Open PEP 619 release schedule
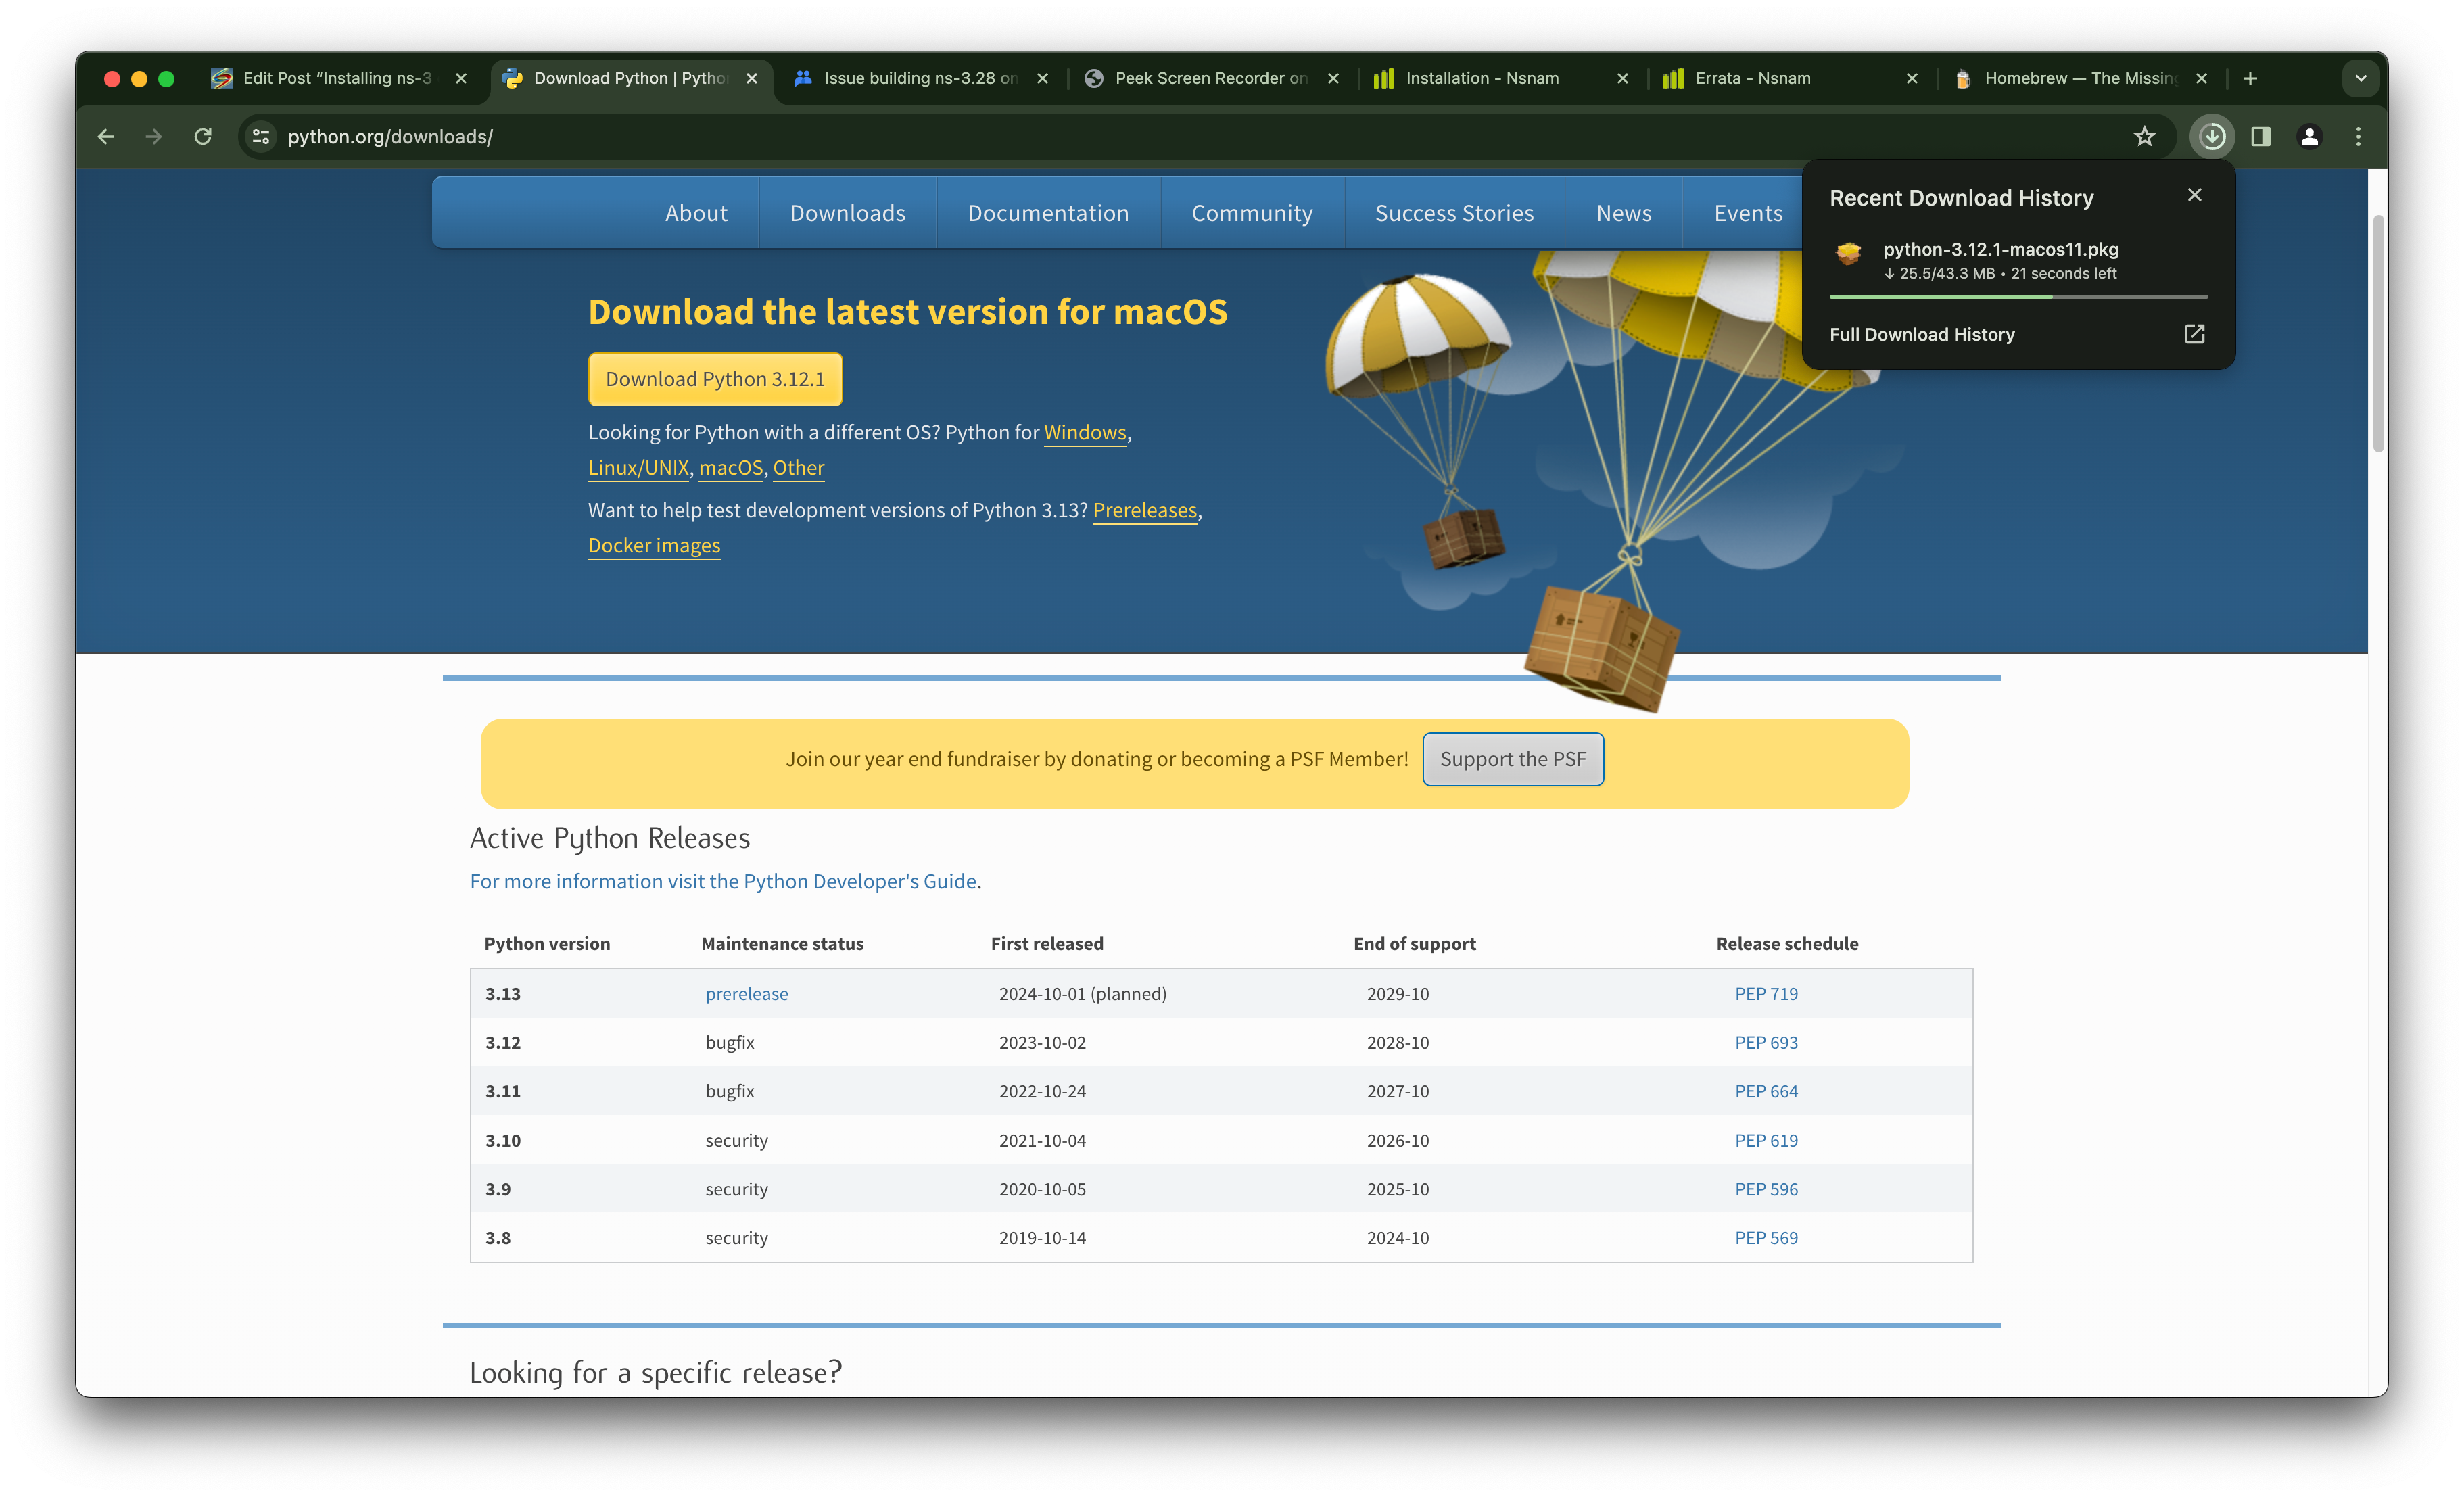The width and height of the screenshot is (2464, 1497). (x=1766, y=1140)
